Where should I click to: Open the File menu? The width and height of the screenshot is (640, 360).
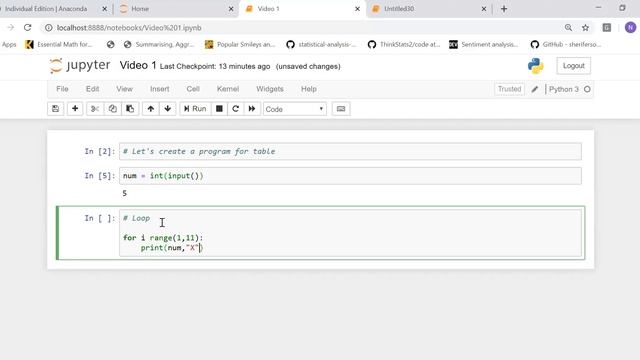(x=62, y=89)
